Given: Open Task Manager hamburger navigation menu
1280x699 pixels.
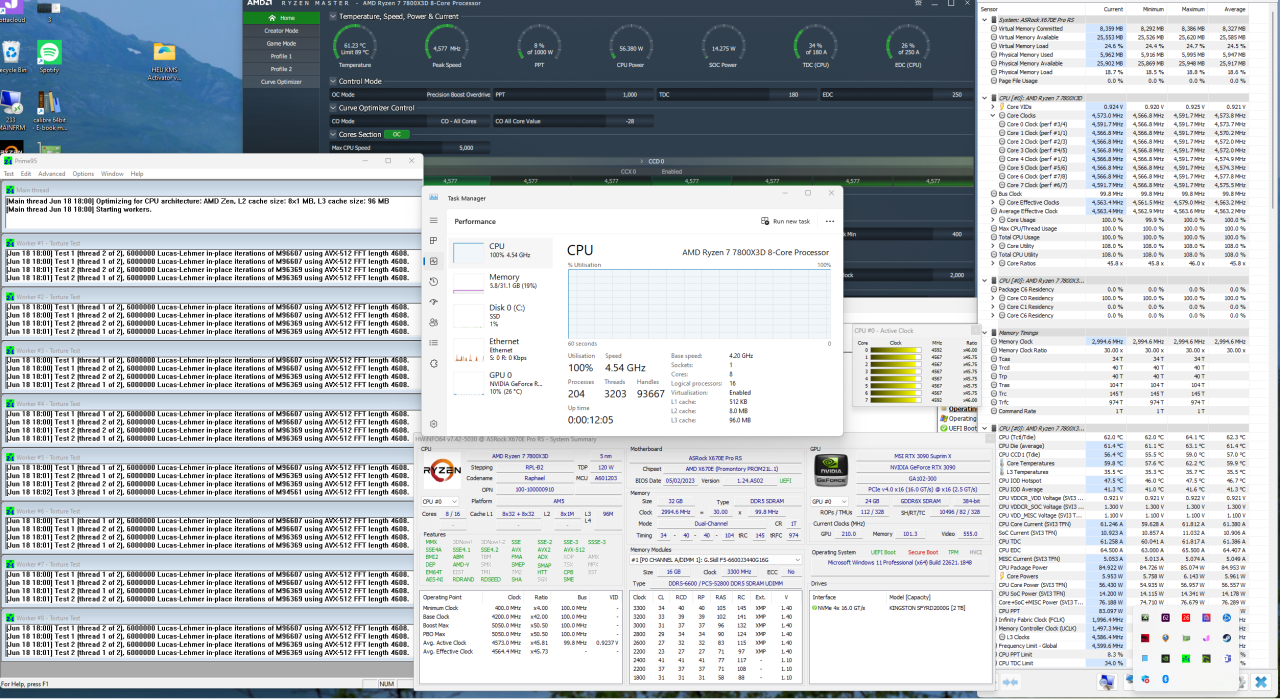Looking at the screenshot, I should (x=433, y=220).
